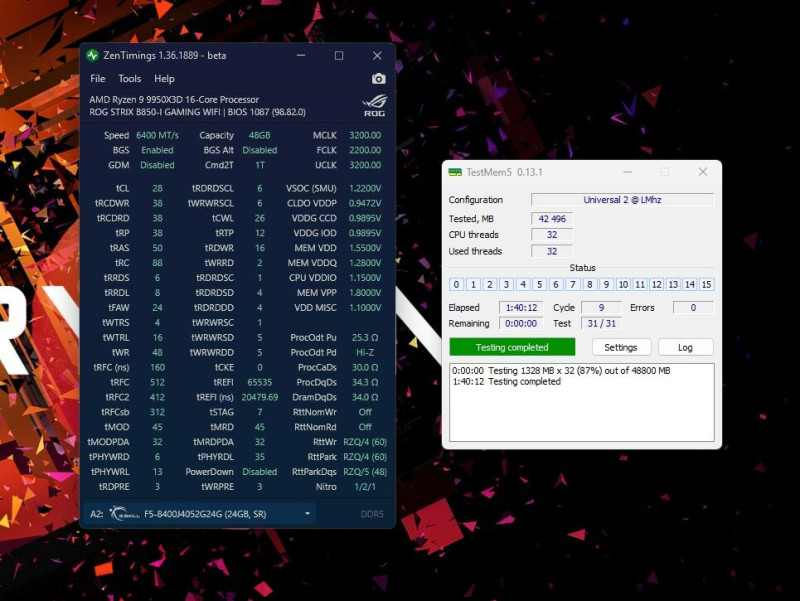
Task: Click the ZenTimings app logo icon
Action: [92, 56]
